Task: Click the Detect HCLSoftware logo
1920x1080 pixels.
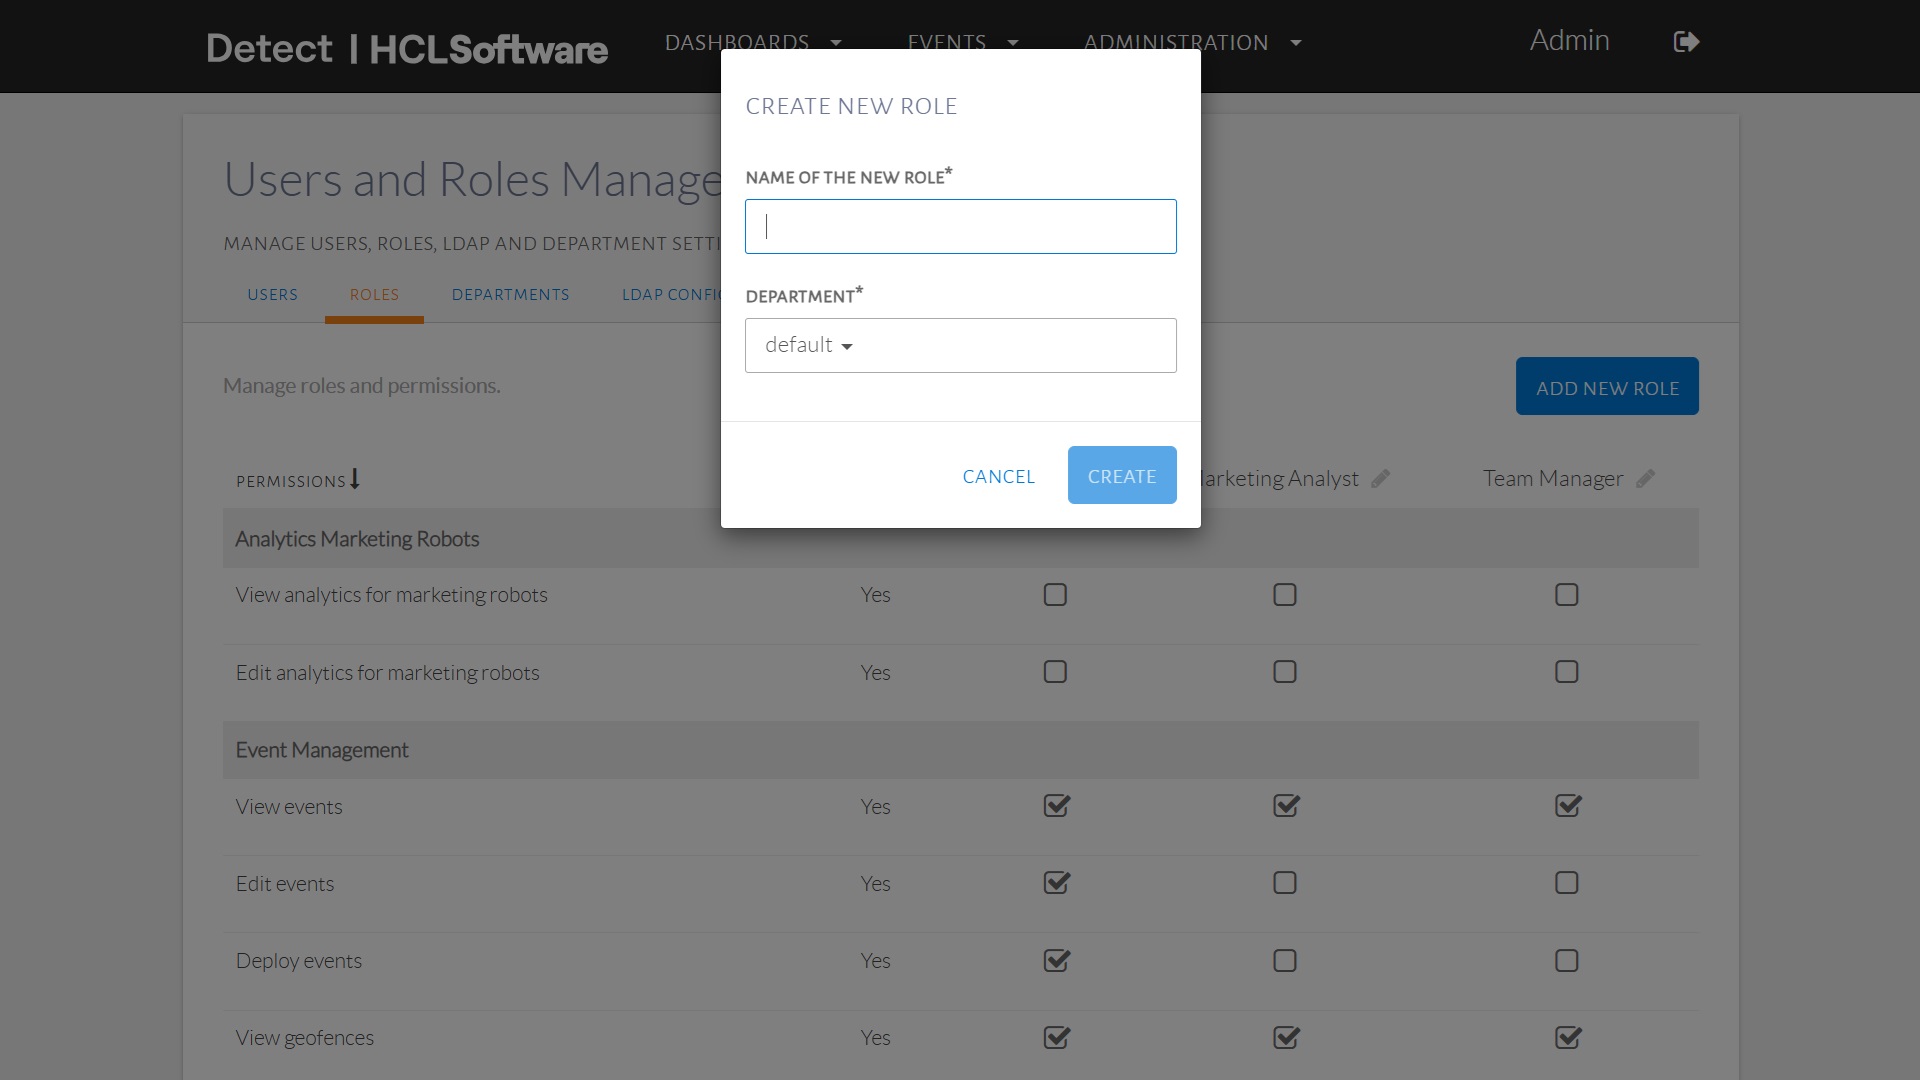Action: (x=407, y=48)
